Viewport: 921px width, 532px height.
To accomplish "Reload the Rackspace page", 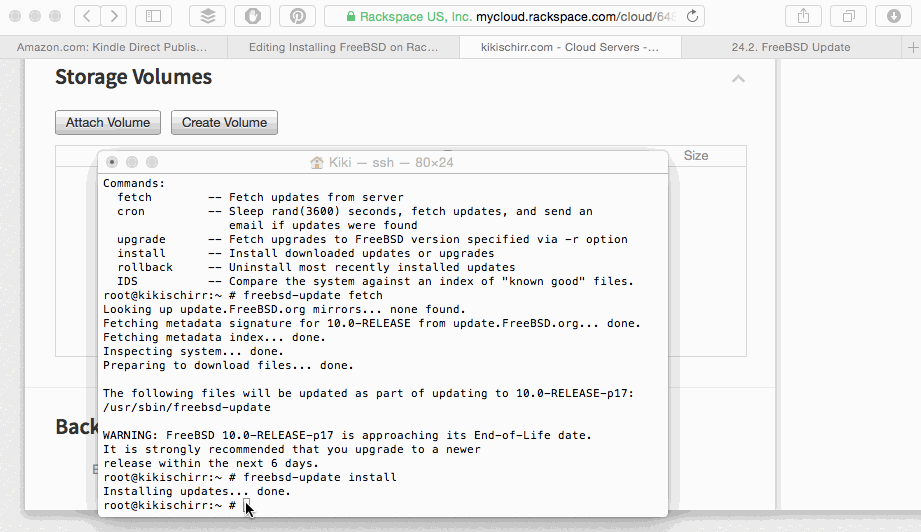I will 693,16.
